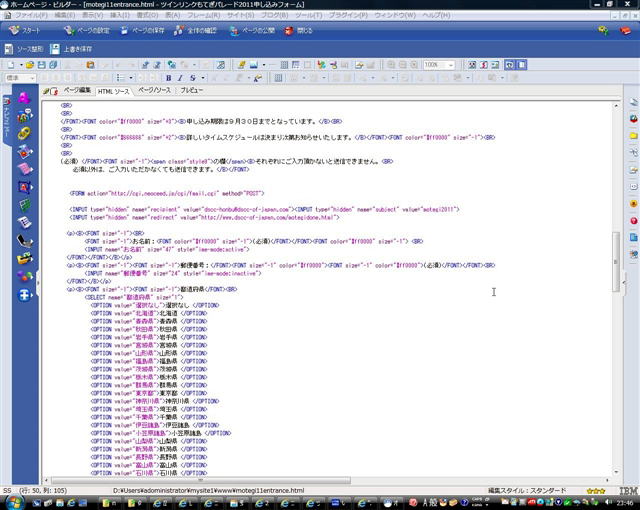The image size is (640, 510).
Task: Open the ファイル(F) menu
Action: tap(30, 16)
